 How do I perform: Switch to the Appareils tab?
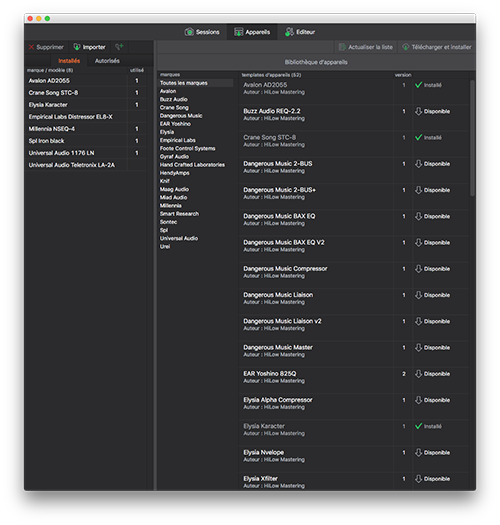[x=252, y=32]
